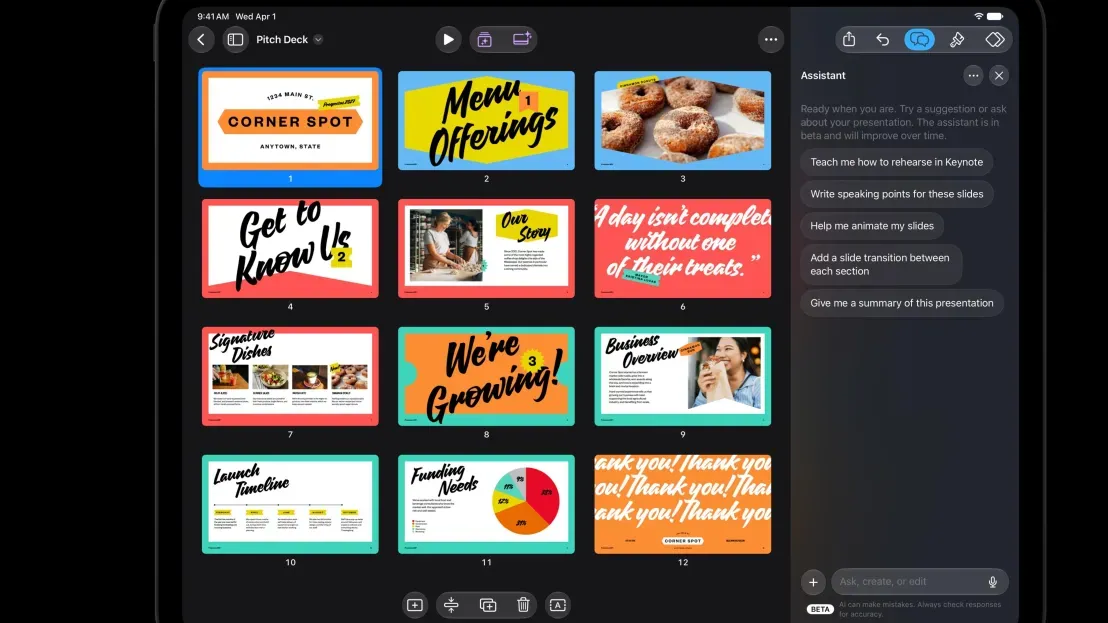Select slide 6 quote thumbnail

683,248
